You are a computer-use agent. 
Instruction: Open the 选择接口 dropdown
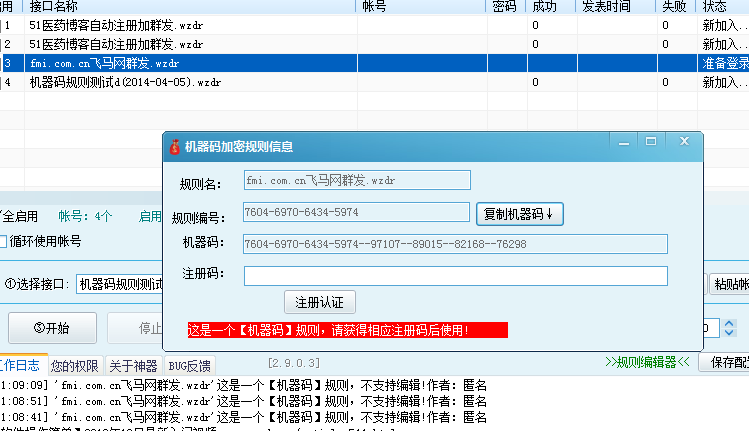point(119,285)
